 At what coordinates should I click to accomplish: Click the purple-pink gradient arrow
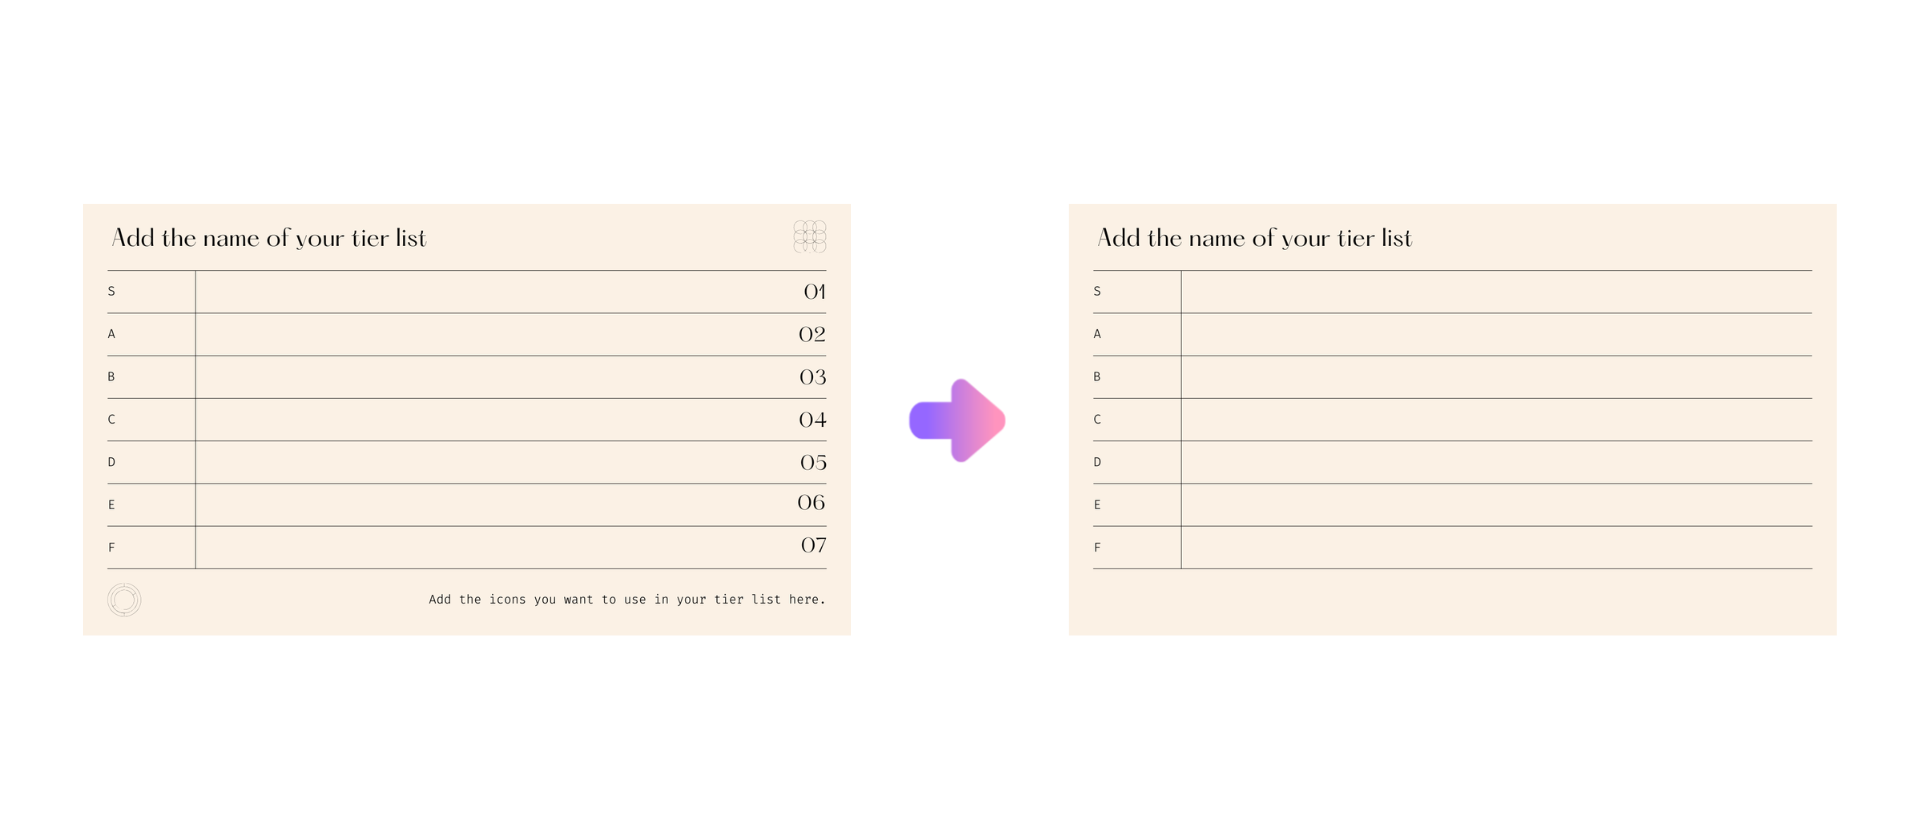pyautogui.click(x=957, y=420)
